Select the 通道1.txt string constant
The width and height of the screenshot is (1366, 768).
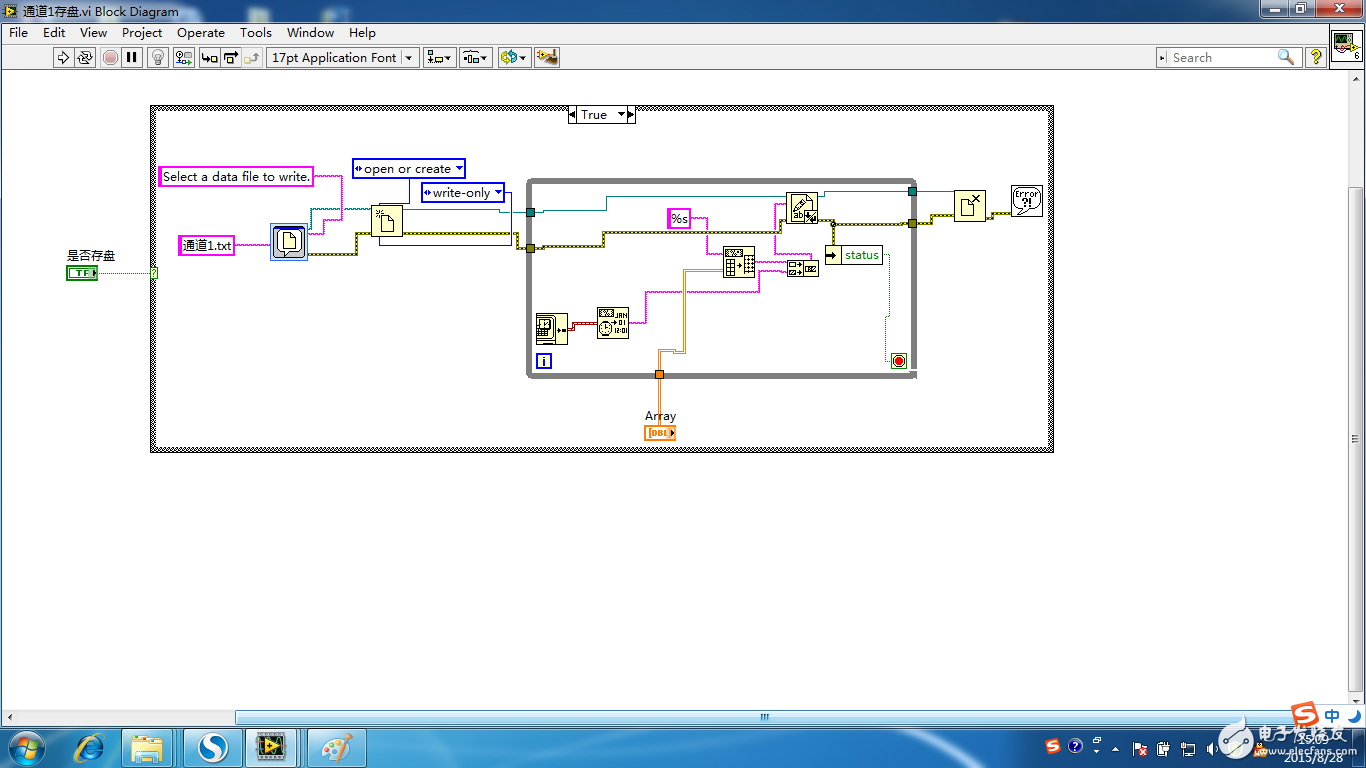(207, 245)
